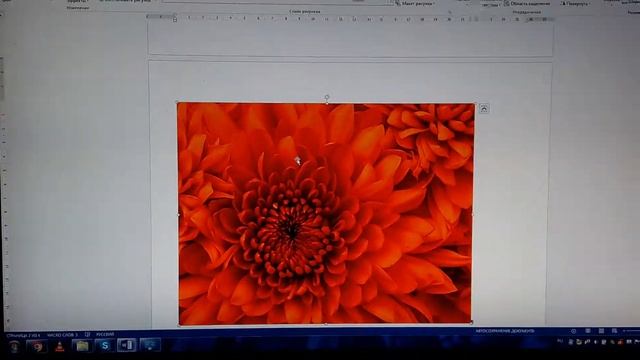Switch to Read Mode view

pyautogui.click(x=587, y=331)
